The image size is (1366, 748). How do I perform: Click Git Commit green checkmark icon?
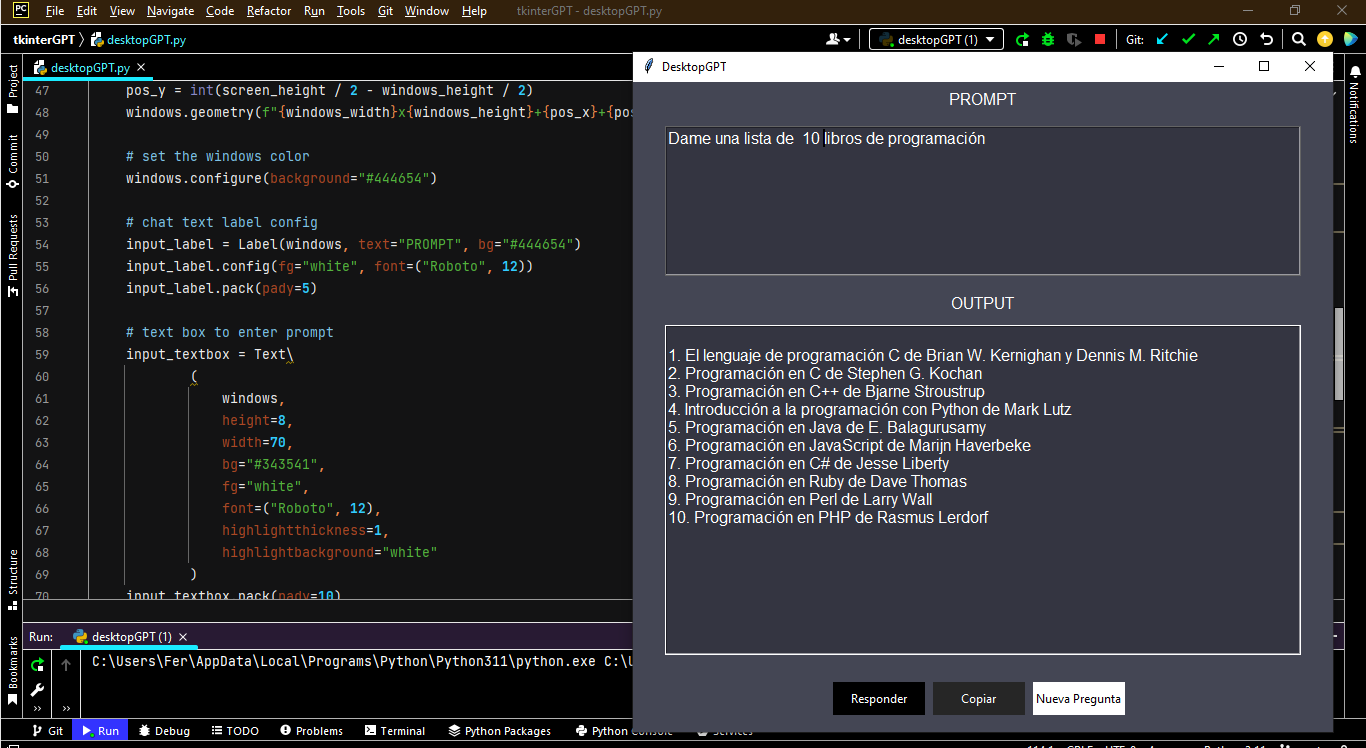(1188, 40)
